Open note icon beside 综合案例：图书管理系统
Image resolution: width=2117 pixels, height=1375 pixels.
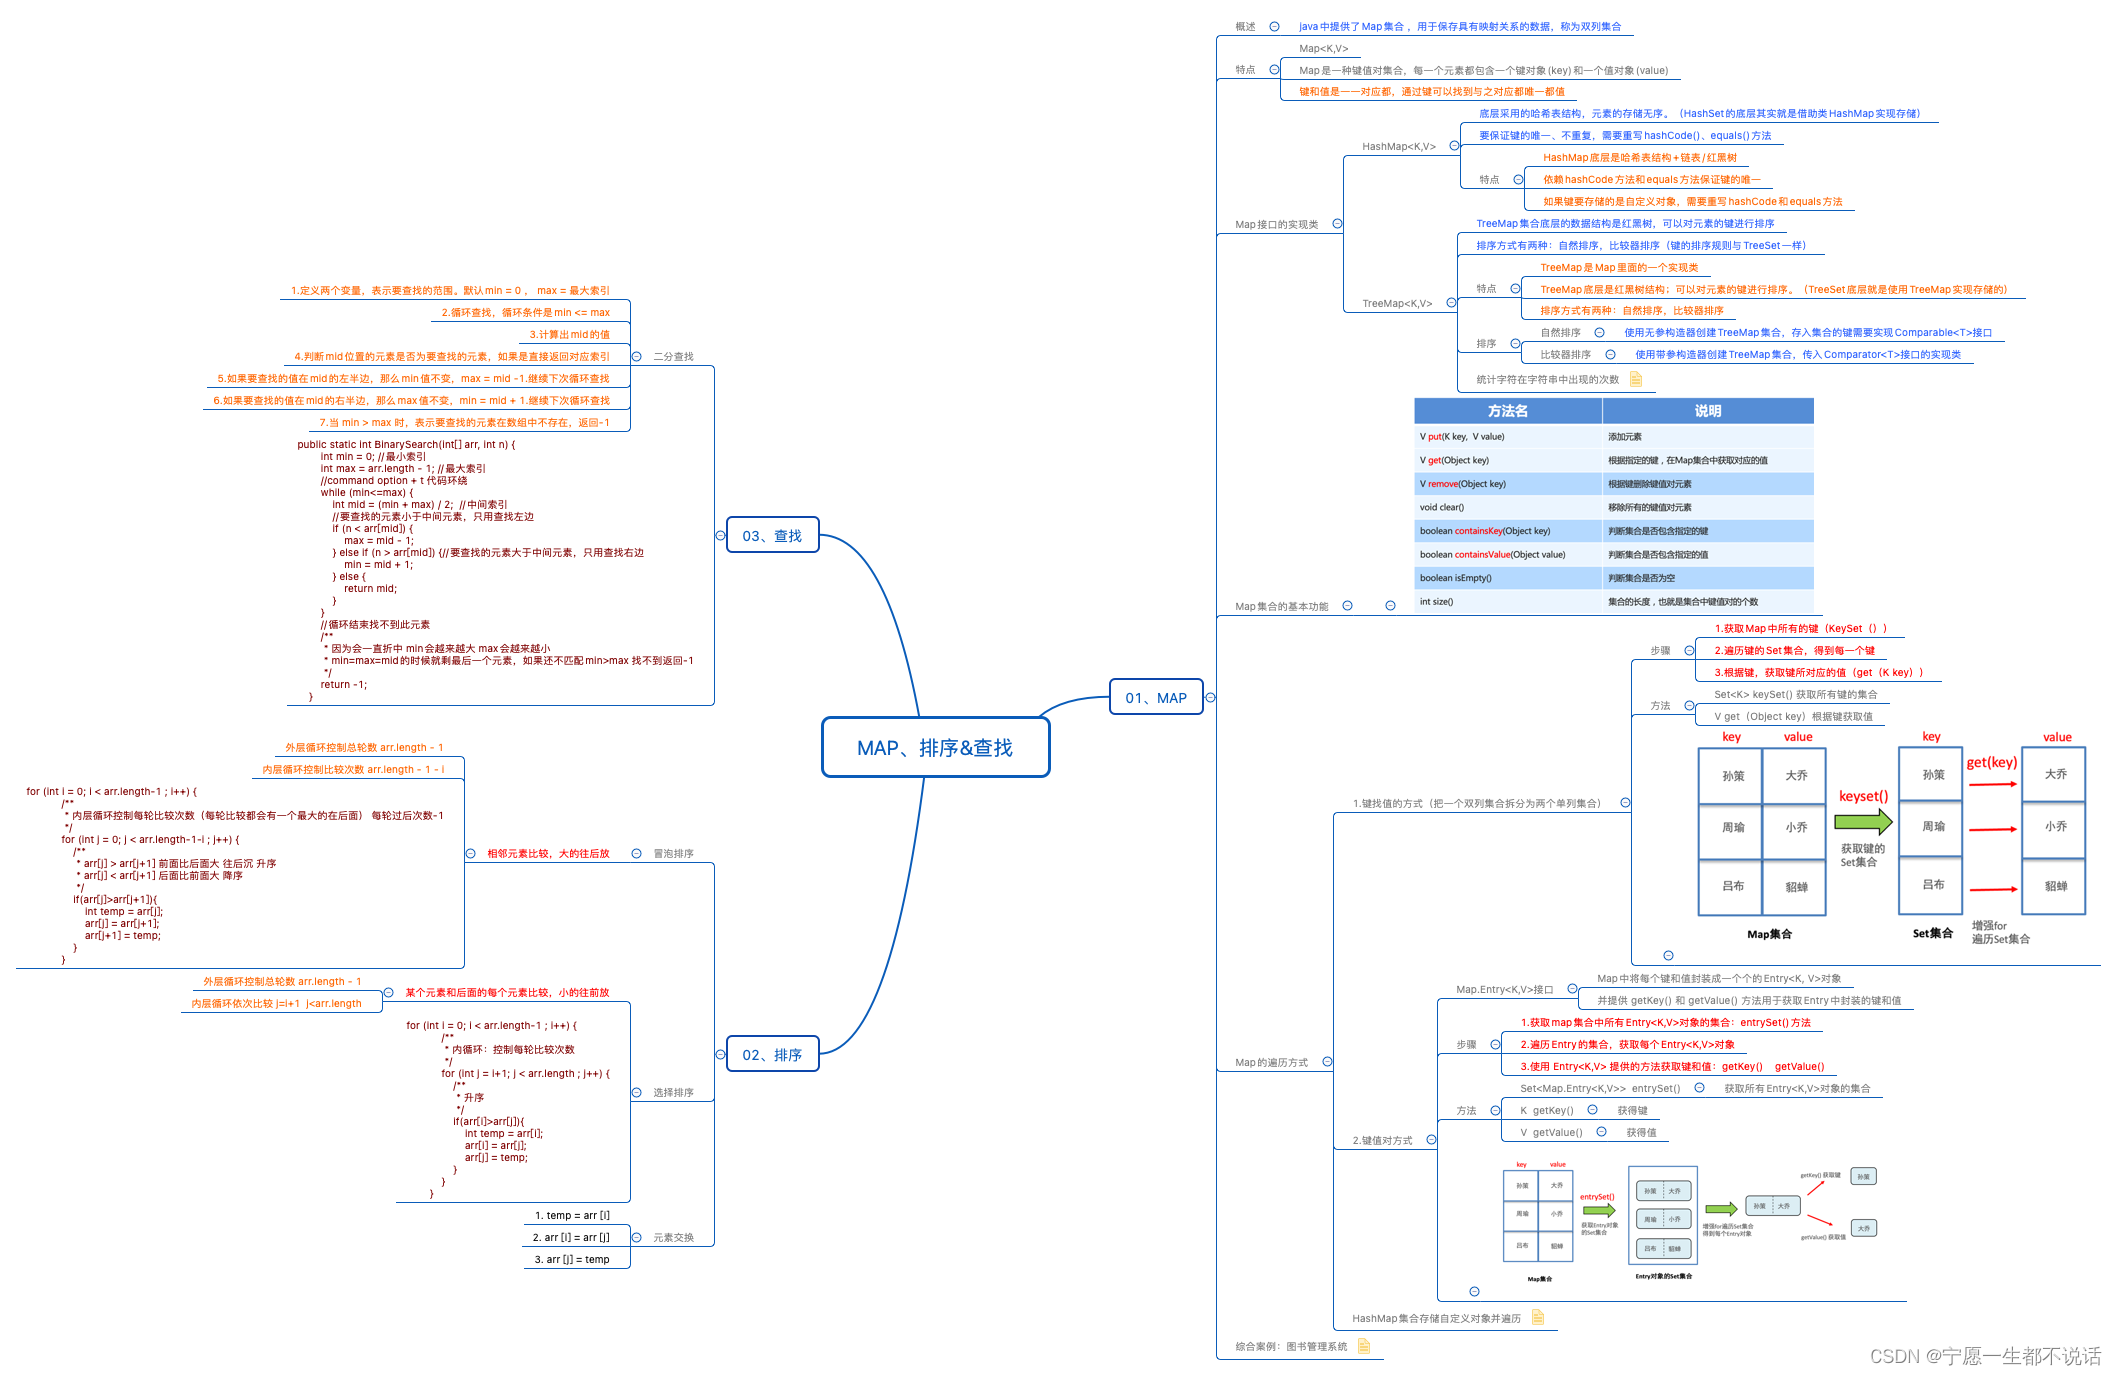click(1364, 1346)
